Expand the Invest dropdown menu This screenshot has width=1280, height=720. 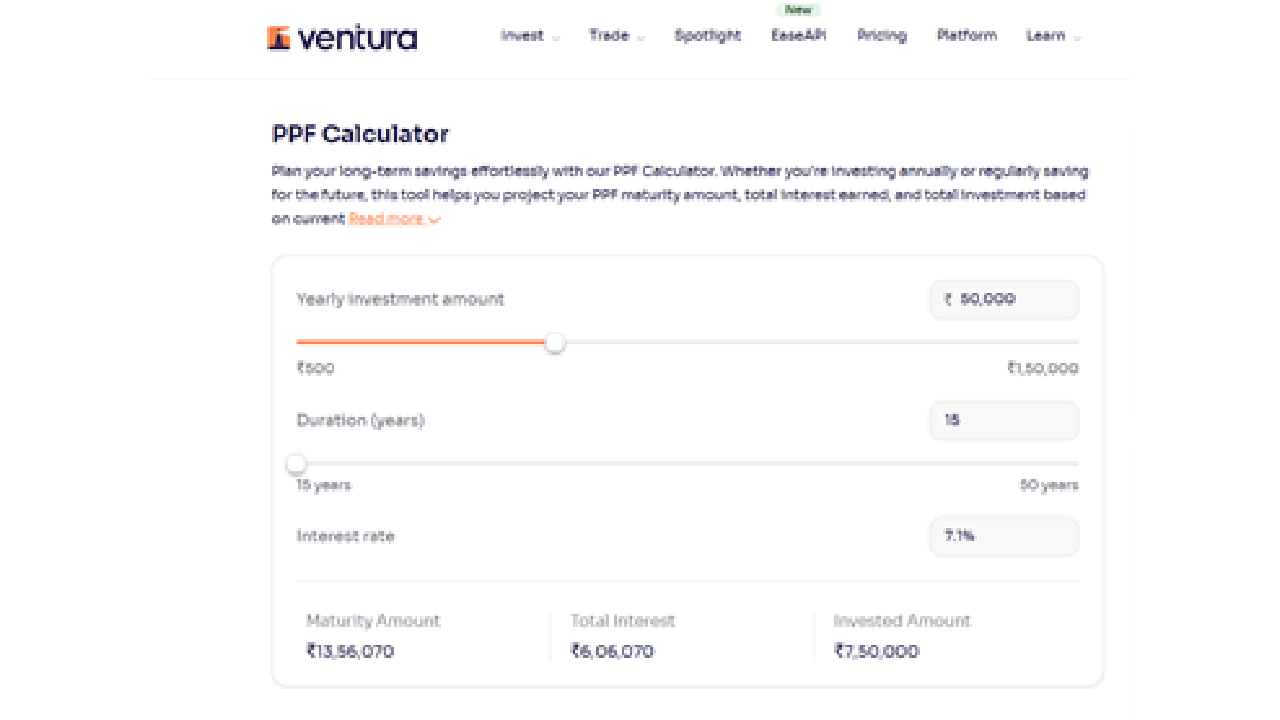[x=529, y=36]
